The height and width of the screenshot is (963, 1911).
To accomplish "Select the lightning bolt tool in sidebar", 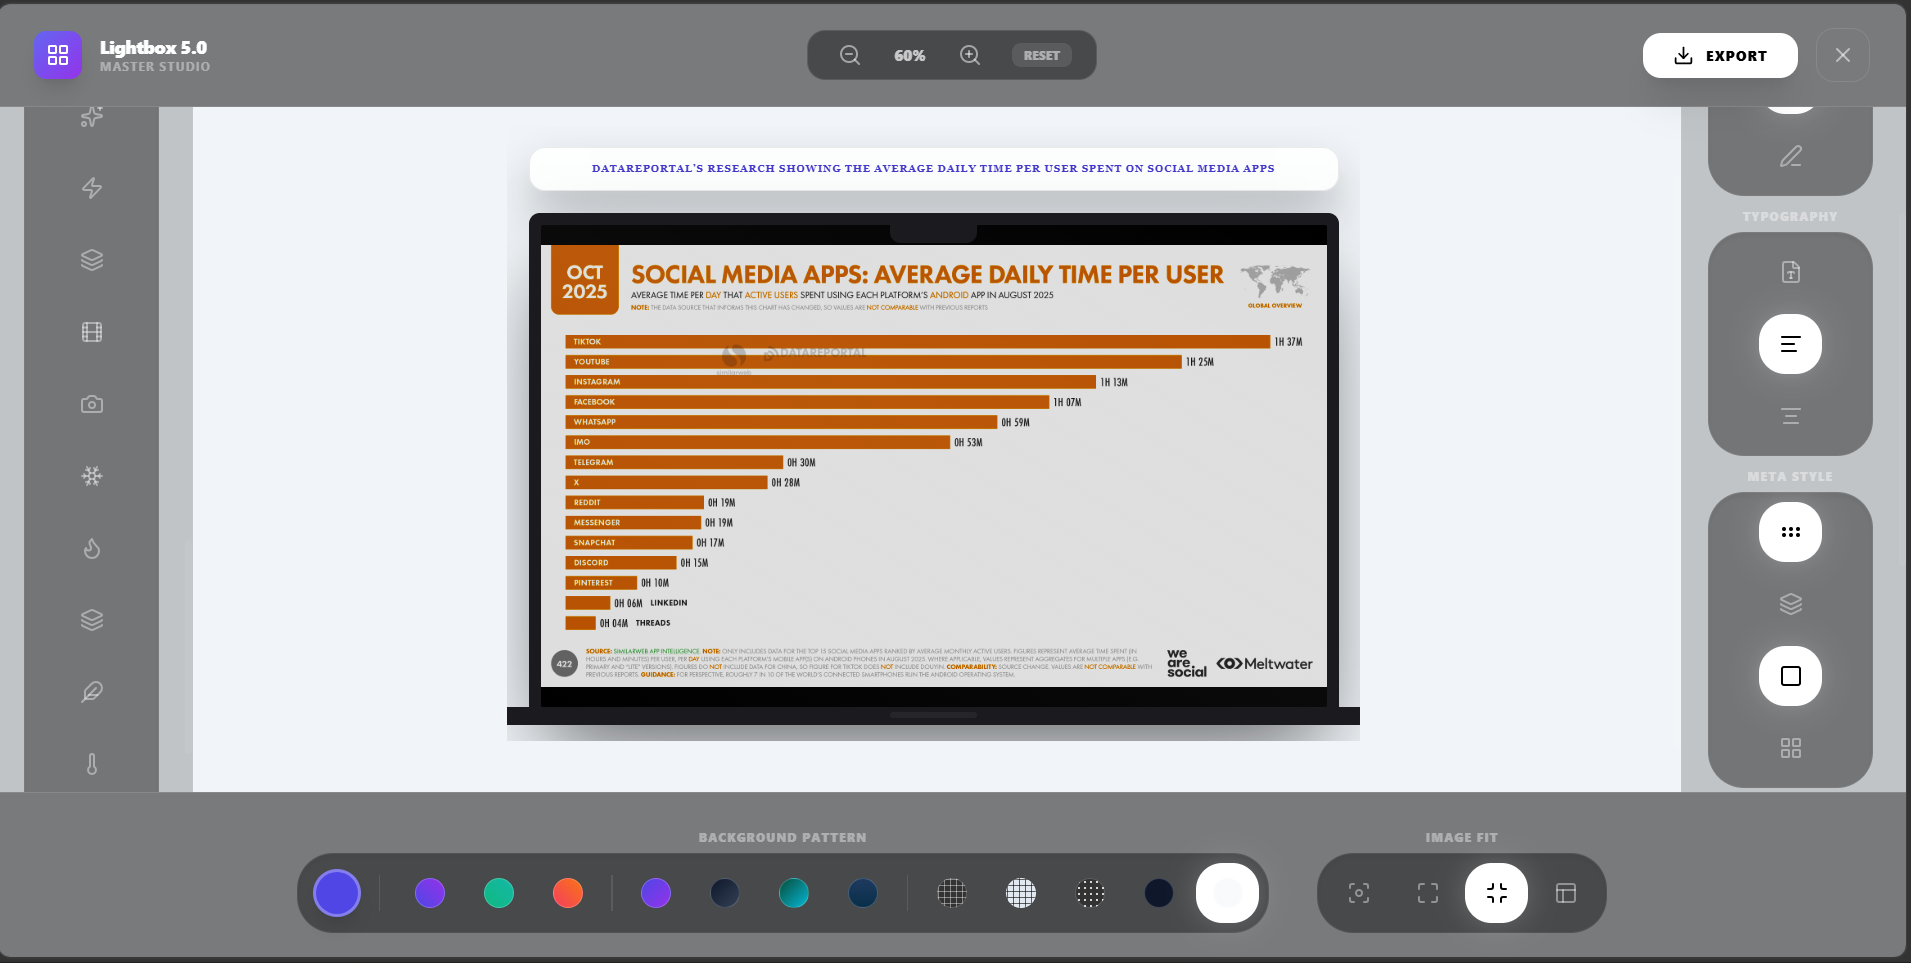I will click(92, 188).
